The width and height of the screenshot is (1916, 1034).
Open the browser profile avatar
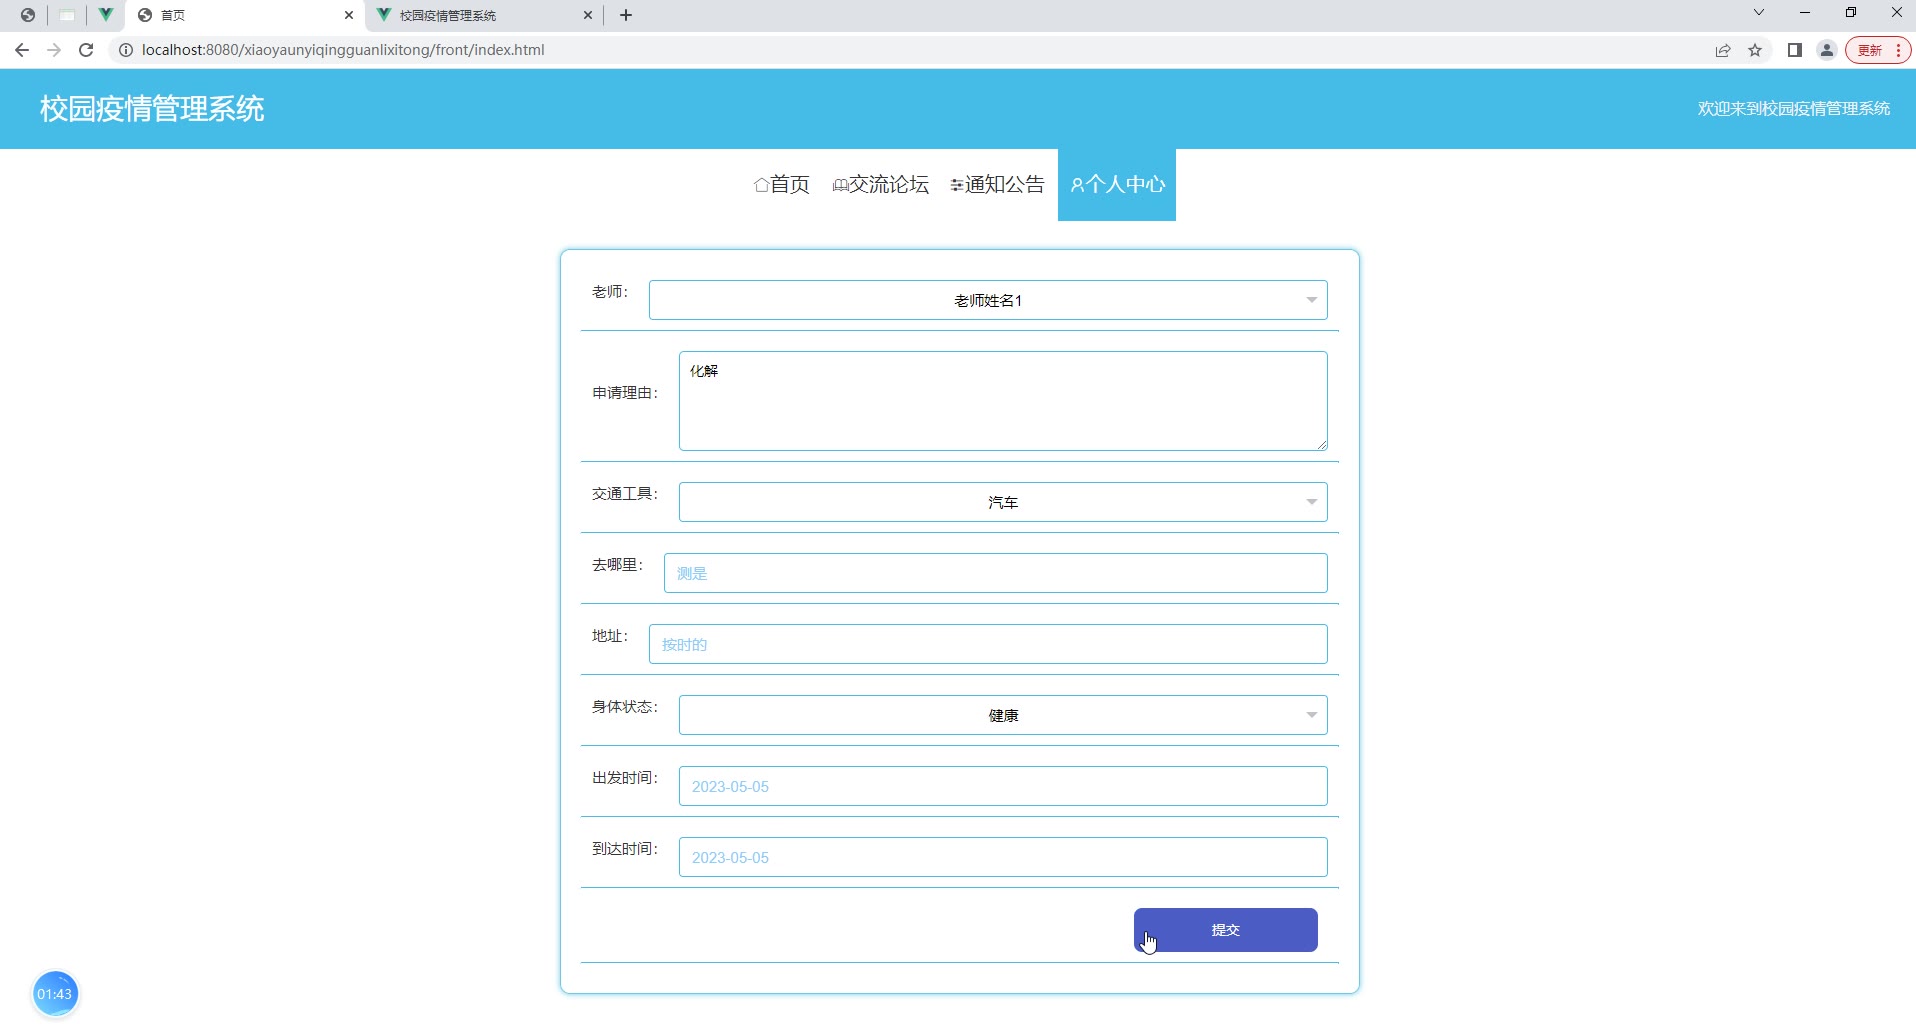[x=1827, y=50]
